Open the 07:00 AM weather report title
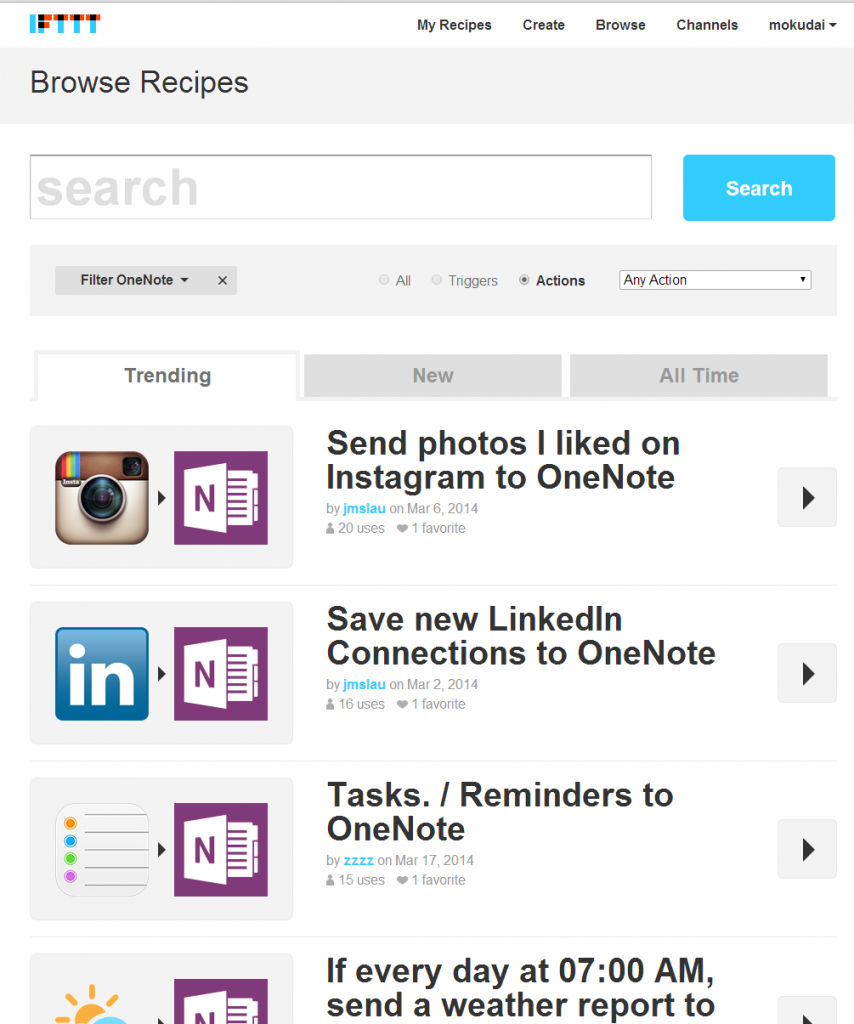The image size is (854, 1024). pos(520,987)
